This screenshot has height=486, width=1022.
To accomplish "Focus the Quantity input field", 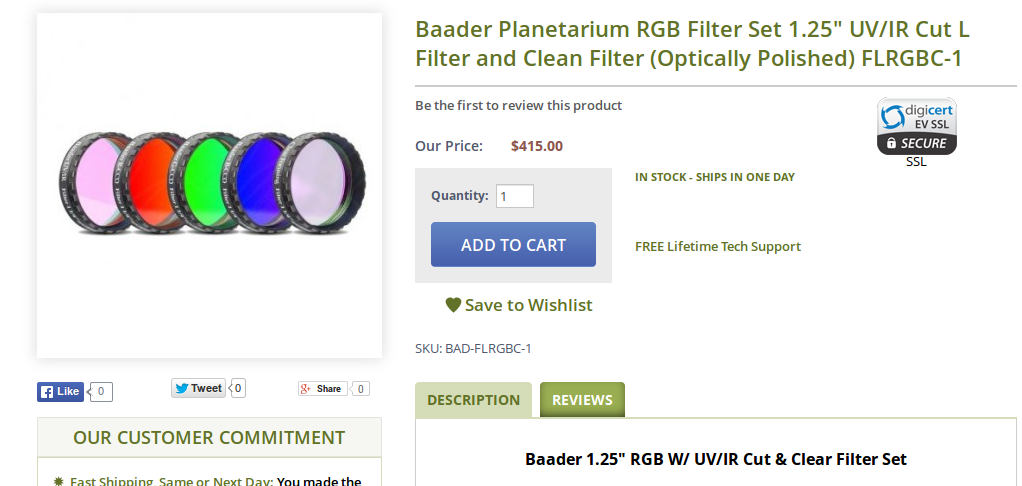I will coord(514,196).
